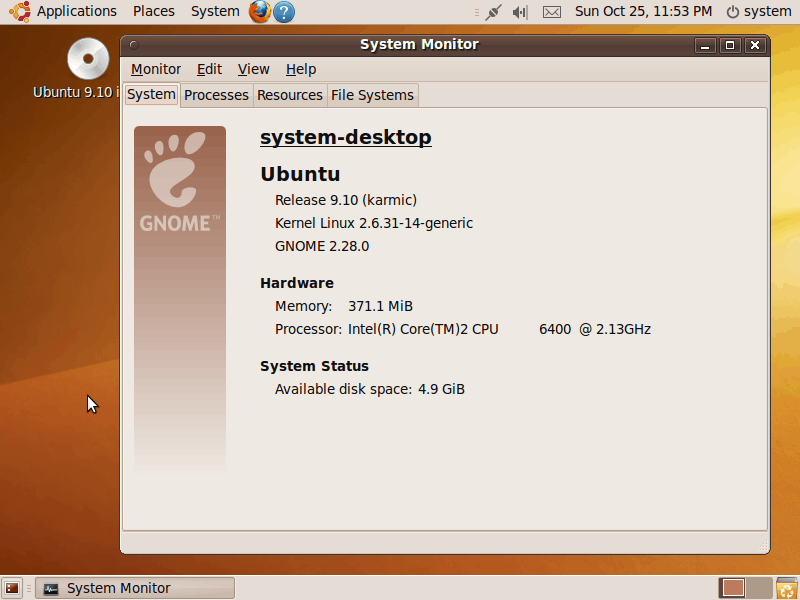This screenshot has height=600, width=800.
Task: Click the network connection tray icon
Action: point(493,12)
